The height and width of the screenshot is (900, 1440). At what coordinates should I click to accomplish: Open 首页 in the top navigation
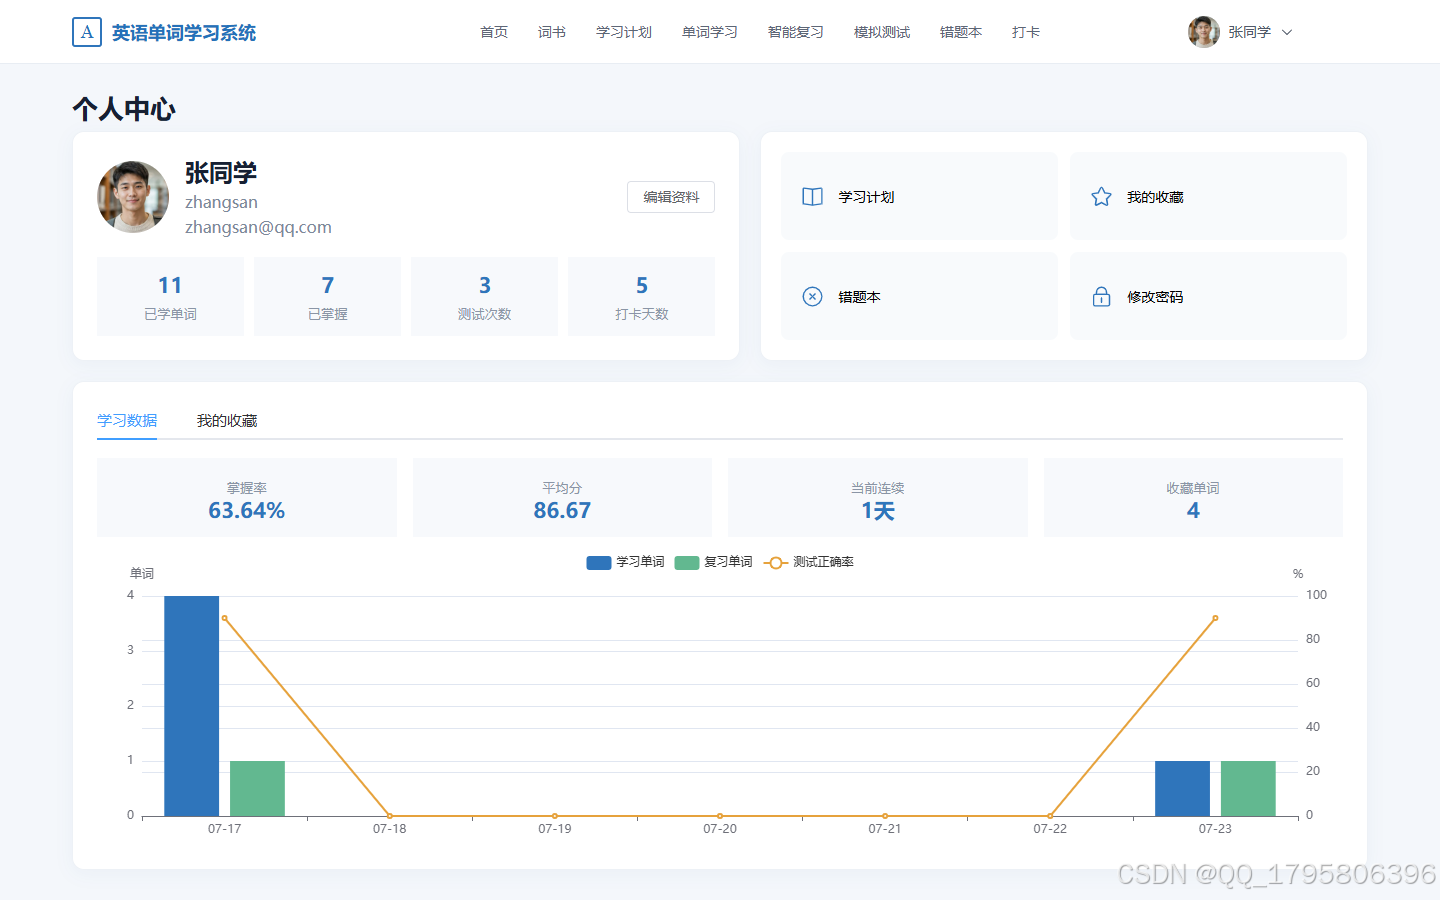coord(494,32)
